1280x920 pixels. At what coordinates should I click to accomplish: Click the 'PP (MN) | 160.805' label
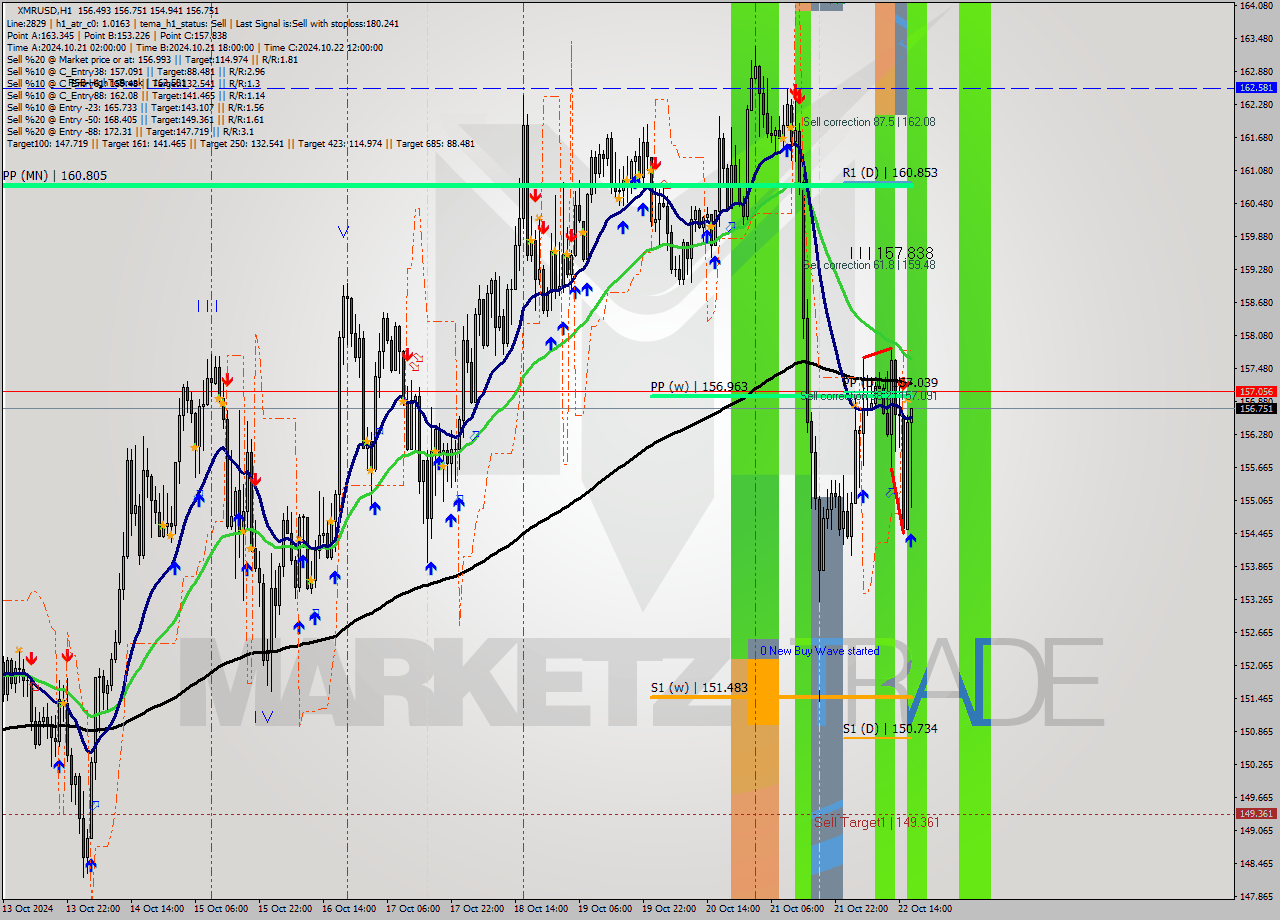(55, 175)
